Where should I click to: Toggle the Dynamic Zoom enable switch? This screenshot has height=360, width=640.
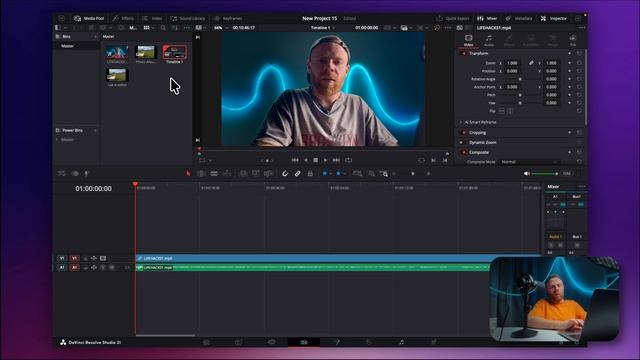462,142
